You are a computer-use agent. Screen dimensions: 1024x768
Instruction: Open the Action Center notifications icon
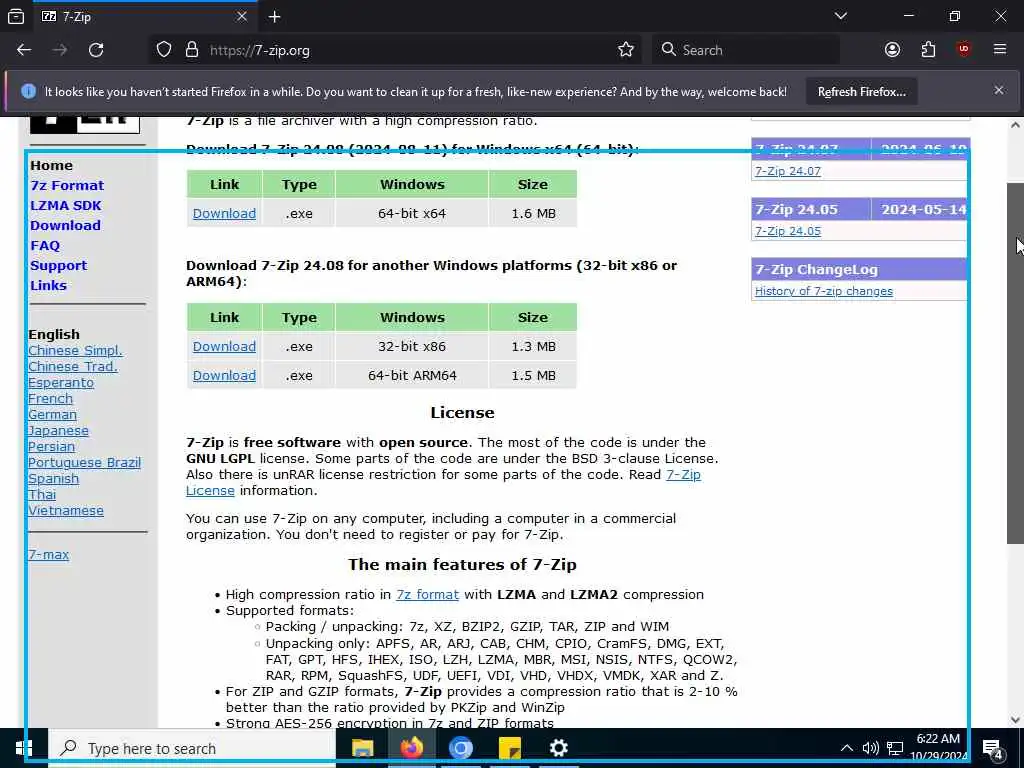coord(992,749)
